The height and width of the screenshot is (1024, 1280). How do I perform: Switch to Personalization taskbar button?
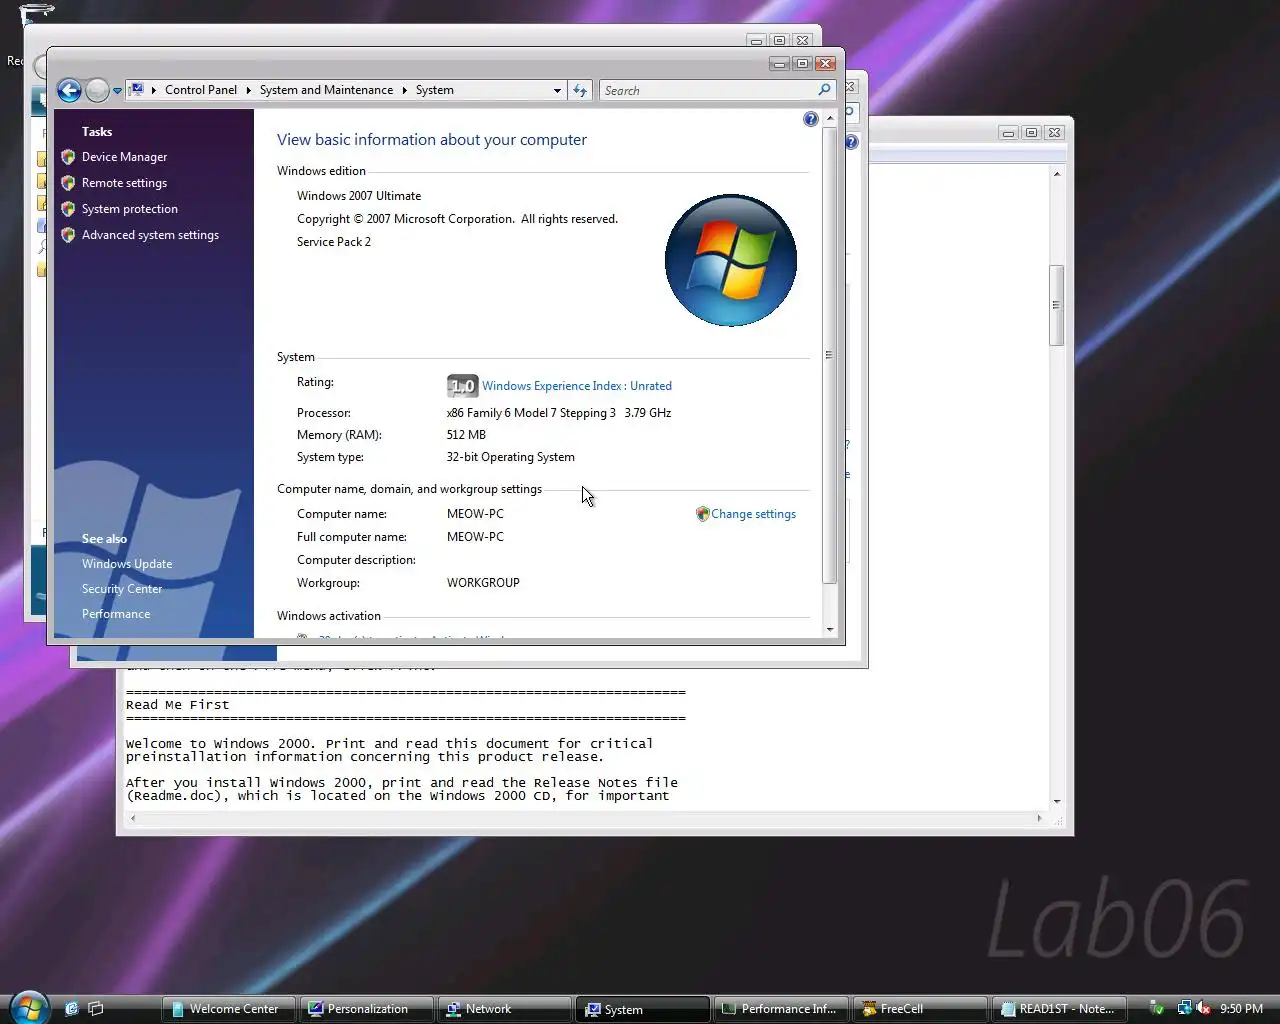click(x=367, y=1009)
